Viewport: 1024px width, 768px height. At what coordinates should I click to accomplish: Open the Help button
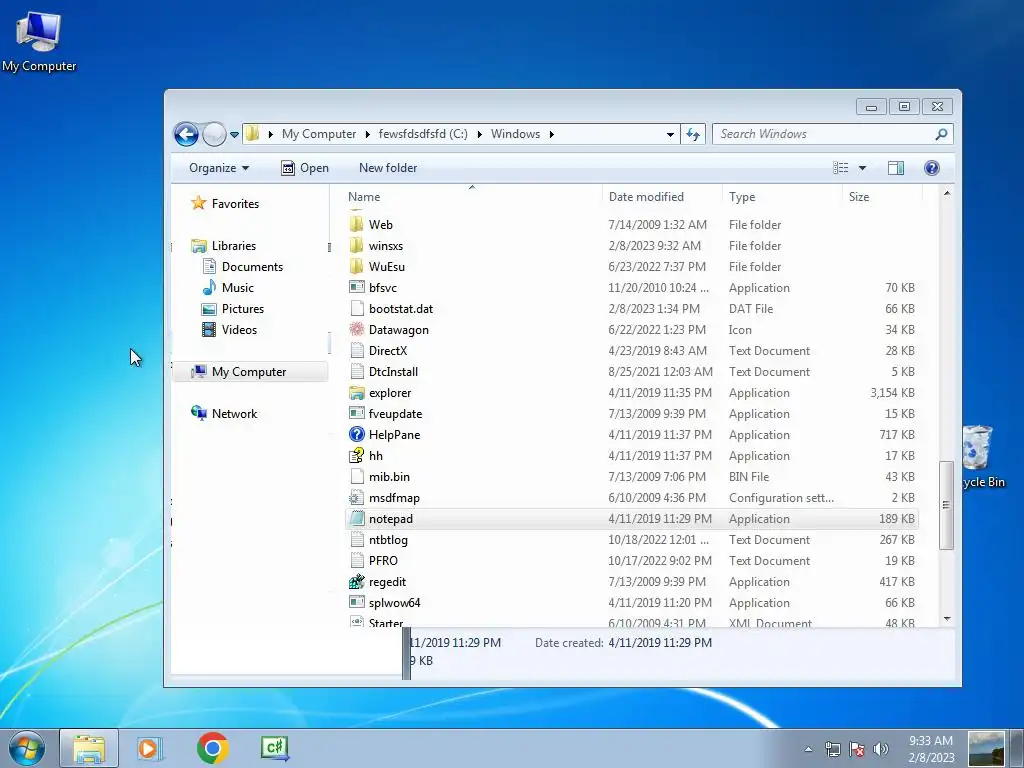[x=932, y=168]
